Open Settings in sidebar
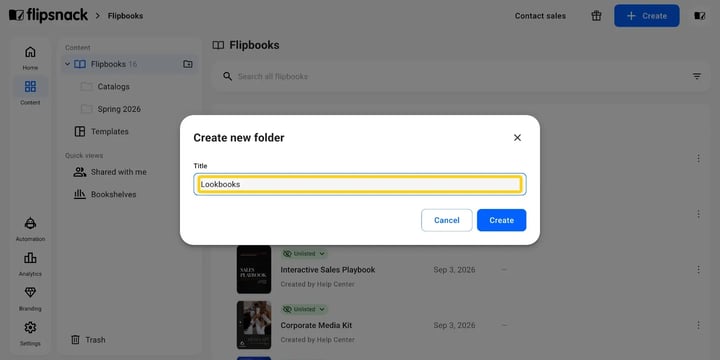 point(30,333)
